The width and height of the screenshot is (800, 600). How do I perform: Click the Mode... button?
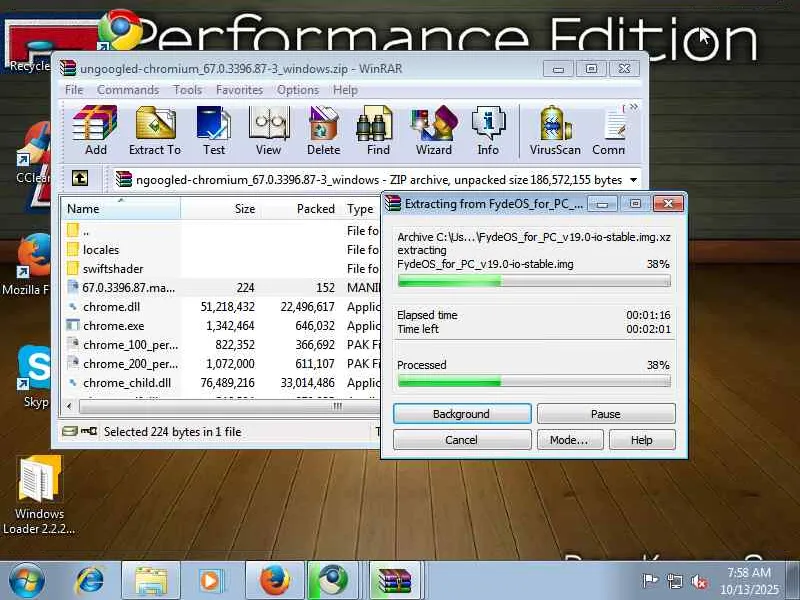(x=570, y=439)
